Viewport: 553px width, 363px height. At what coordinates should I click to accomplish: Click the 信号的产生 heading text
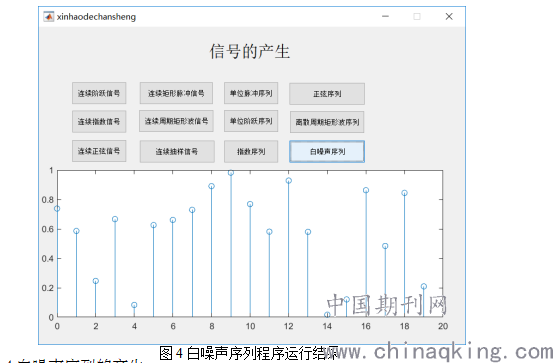[x=250, y=52]
